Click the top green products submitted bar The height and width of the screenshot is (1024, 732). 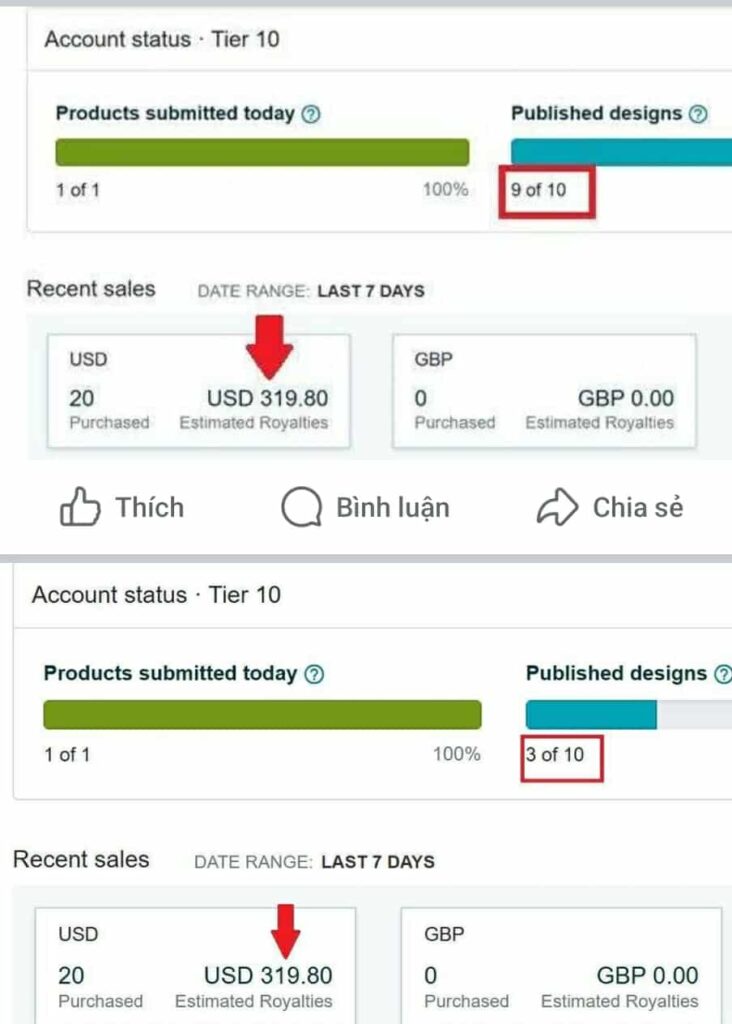pyautogui.click(x=262, y=152)
